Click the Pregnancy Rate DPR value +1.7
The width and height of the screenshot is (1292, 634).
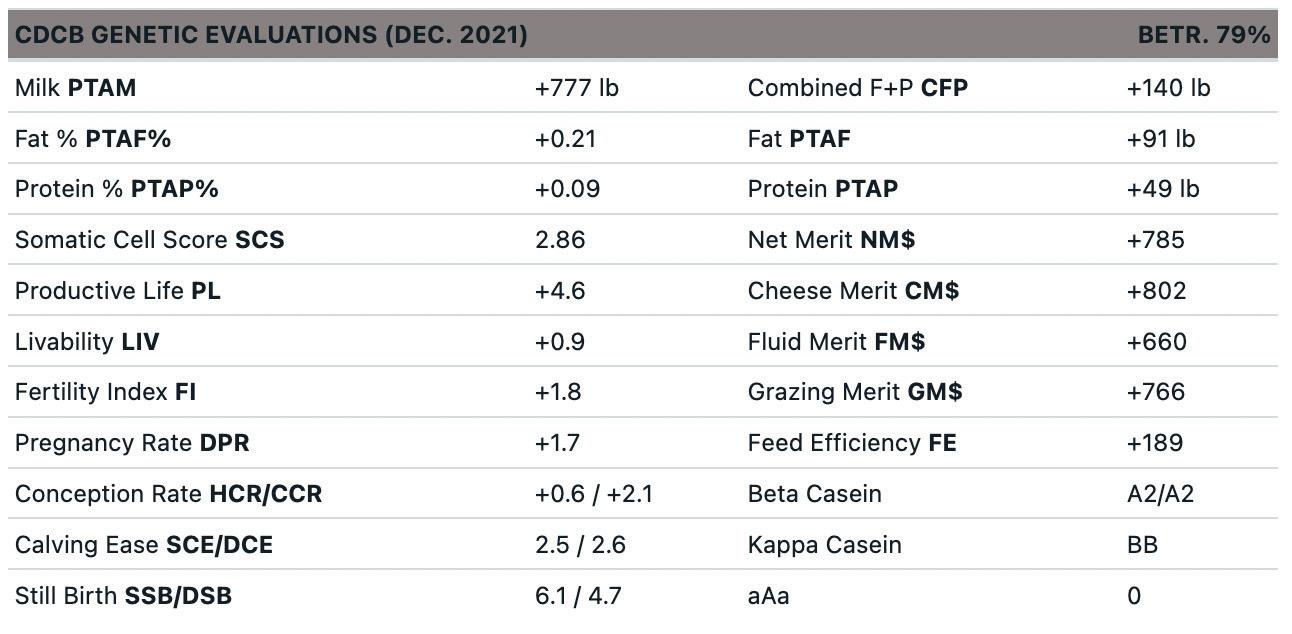(x=557, y=443)
